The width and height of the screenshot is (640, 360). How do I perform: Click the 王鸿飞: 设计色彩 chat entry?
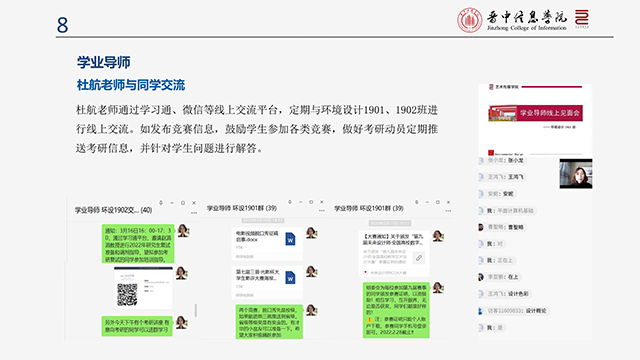tap(508, 294)
